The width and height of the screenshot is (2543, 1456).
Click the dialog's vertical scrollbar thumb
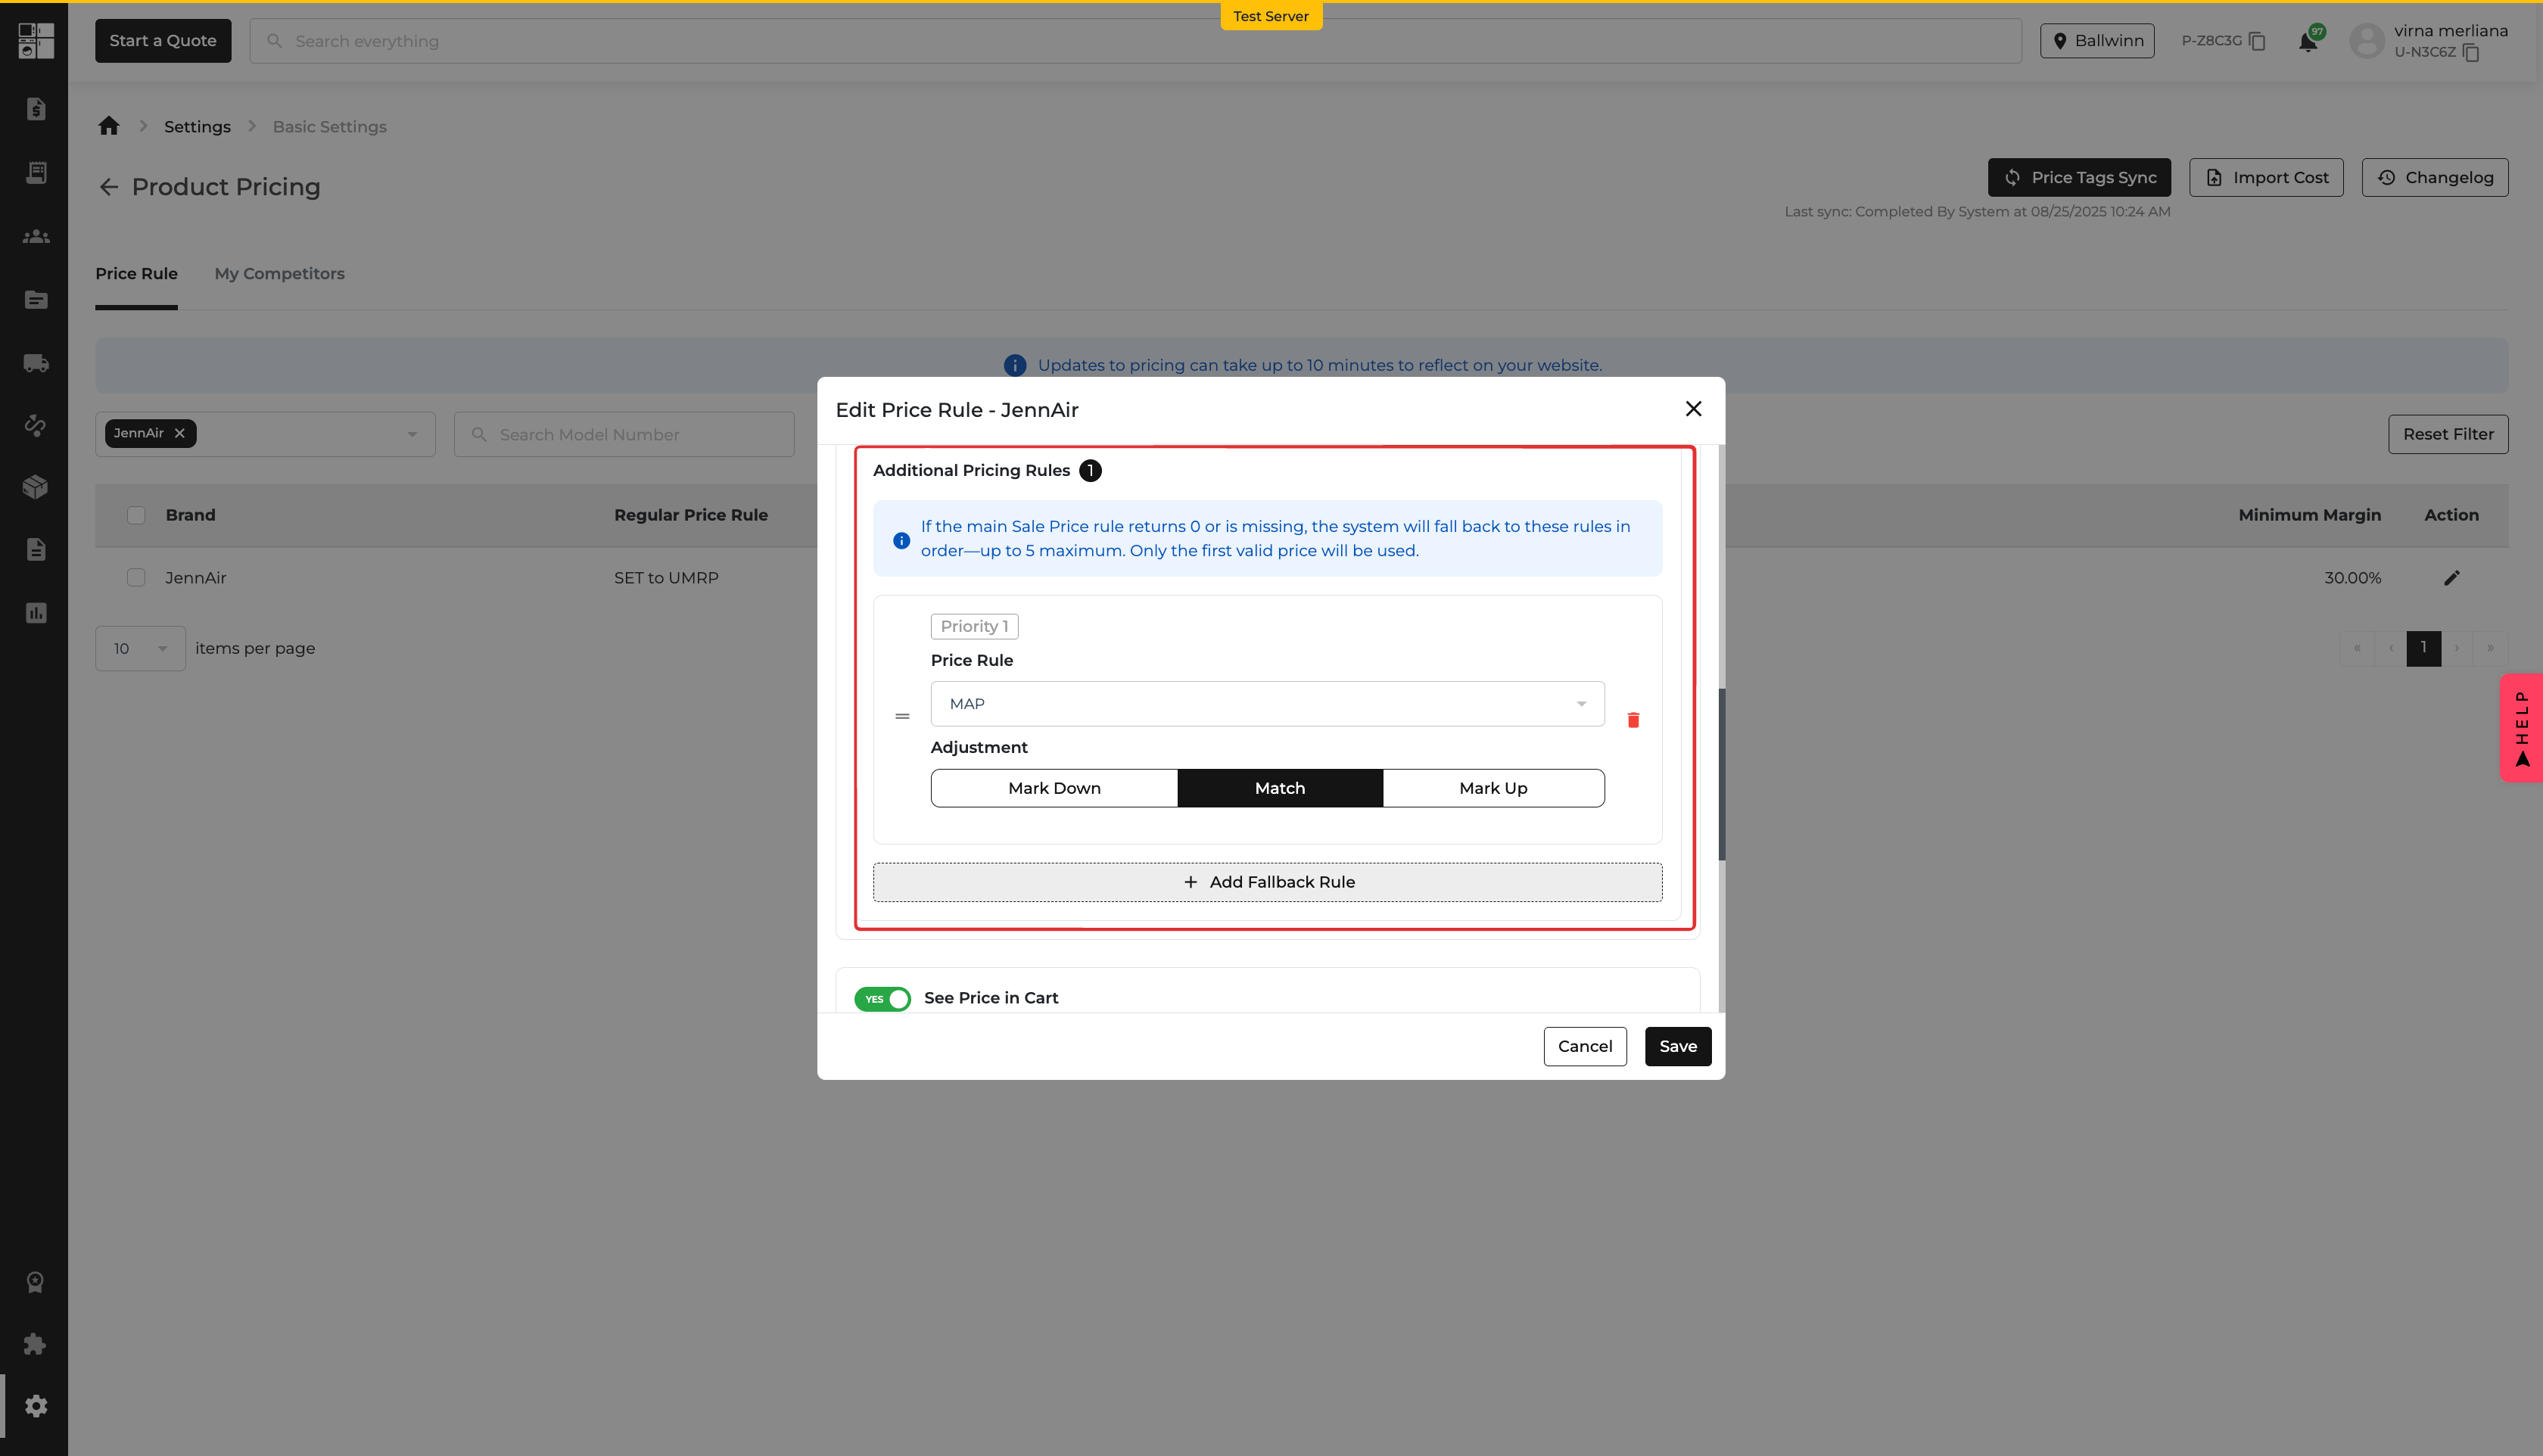(x=1721, y=773)
